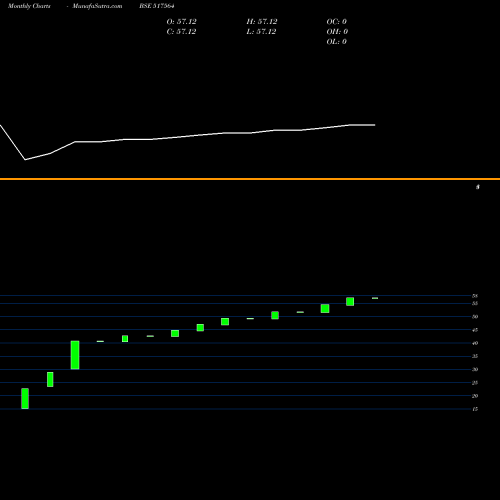500x500 pixels.
Task: Select the close value C: 57.12
Action: point(182,32)
